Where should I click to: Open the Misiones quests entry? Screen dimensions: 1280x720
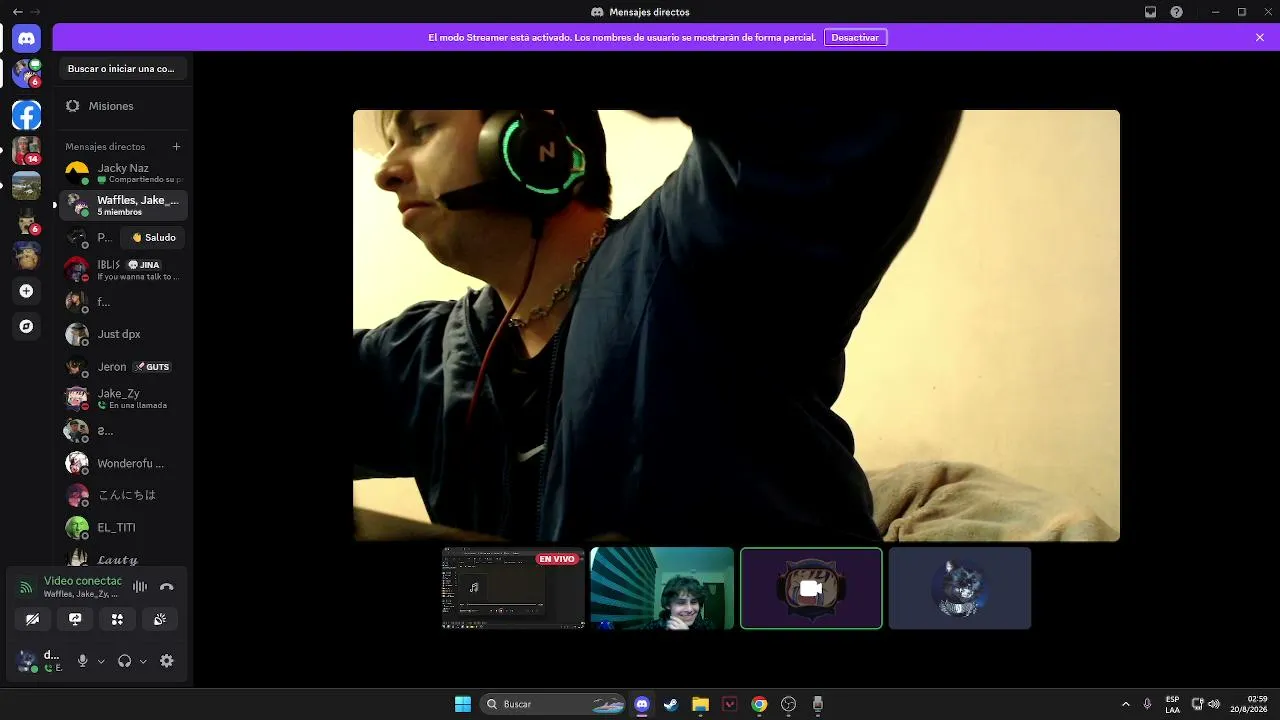(124, 106)
